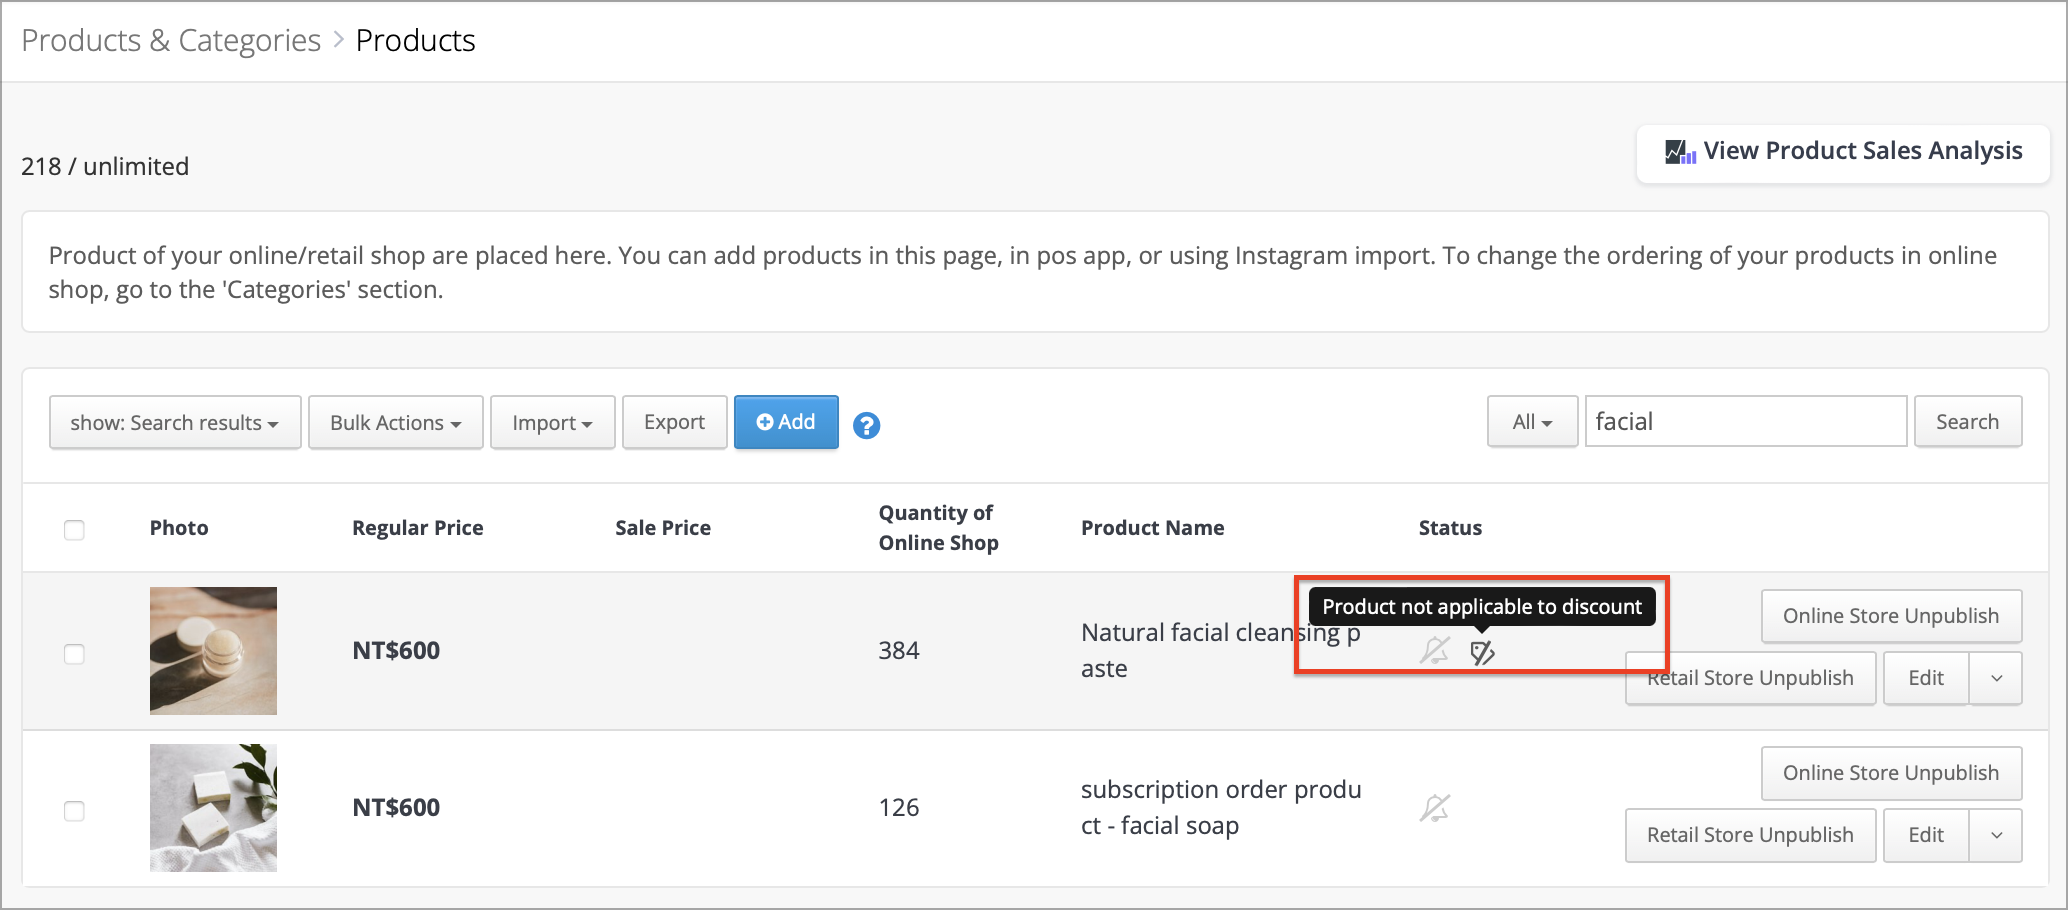Click the sales analysis chart icon
Image resolution: width=2068 pixels, height=910 pixels.
[1680, 152]
